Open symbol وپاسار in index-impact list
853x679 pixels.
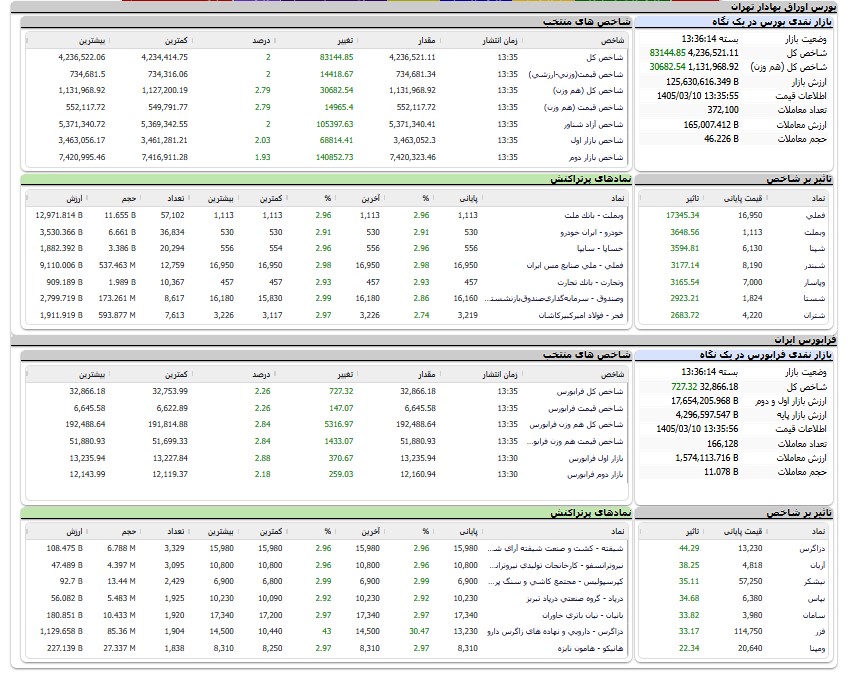tap(814, 282)
